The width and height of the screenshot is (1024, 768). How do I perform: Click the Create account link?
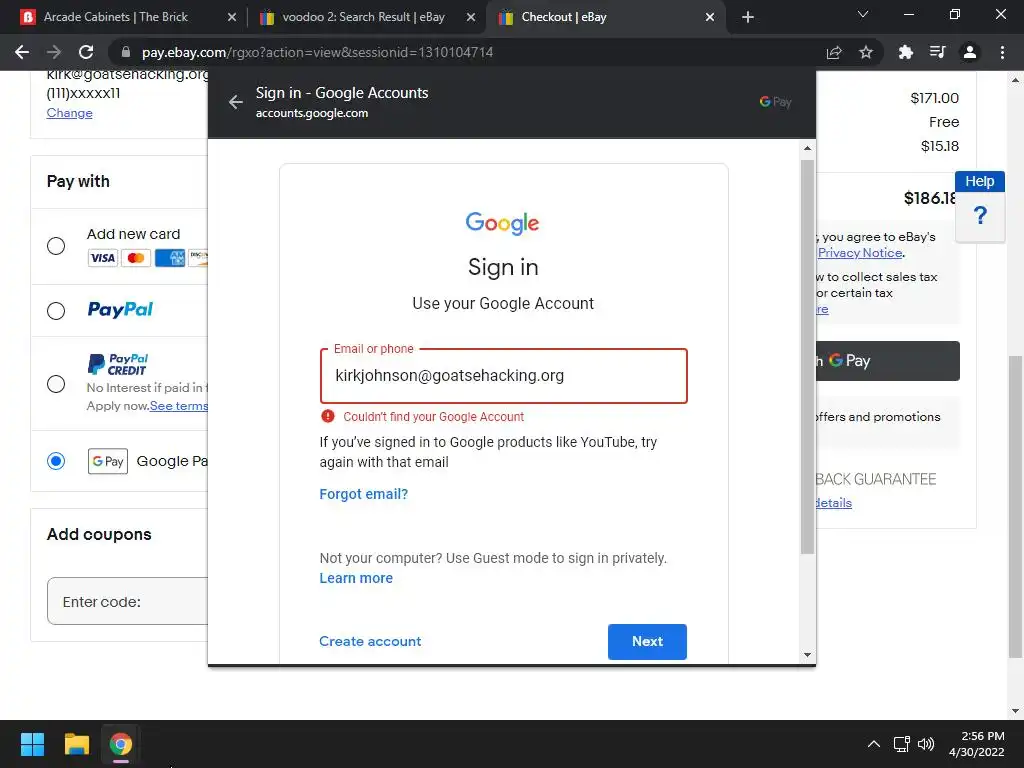pos(370,641)
